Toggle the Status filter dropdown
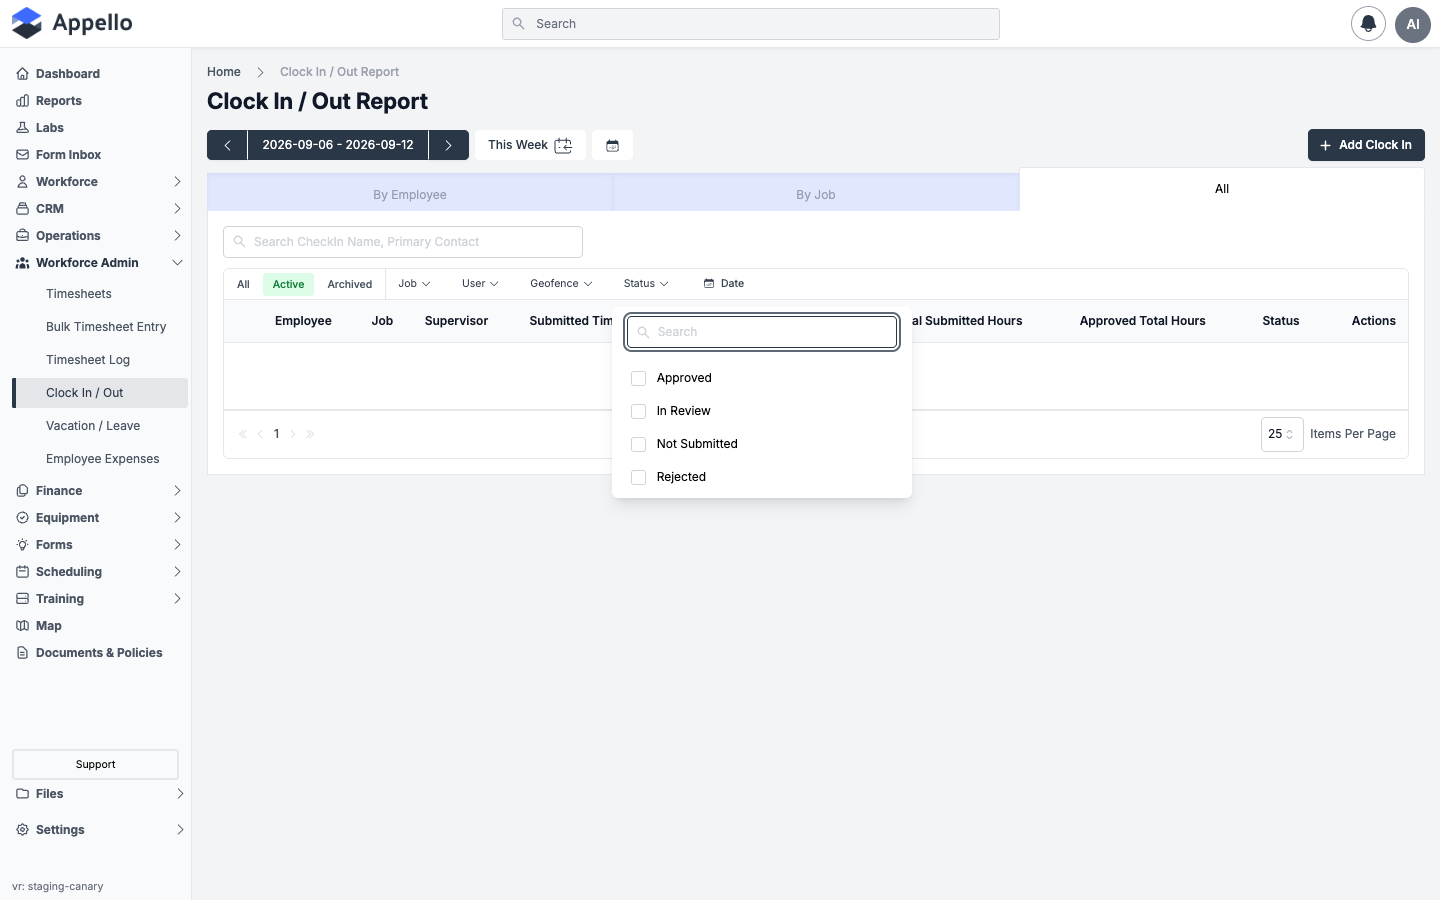 (646, 284)
